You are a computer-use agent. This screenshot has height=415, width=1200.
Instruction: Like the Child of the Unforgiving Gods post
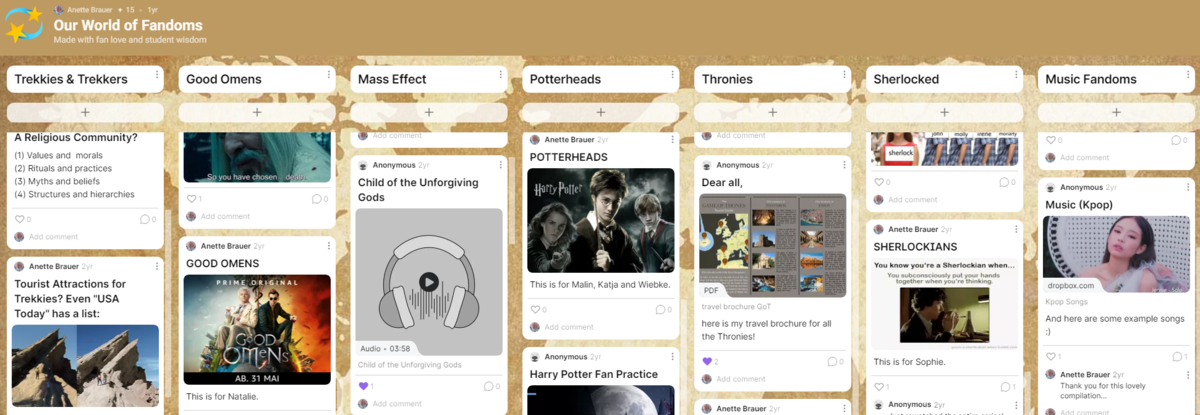tap(363, 386)
